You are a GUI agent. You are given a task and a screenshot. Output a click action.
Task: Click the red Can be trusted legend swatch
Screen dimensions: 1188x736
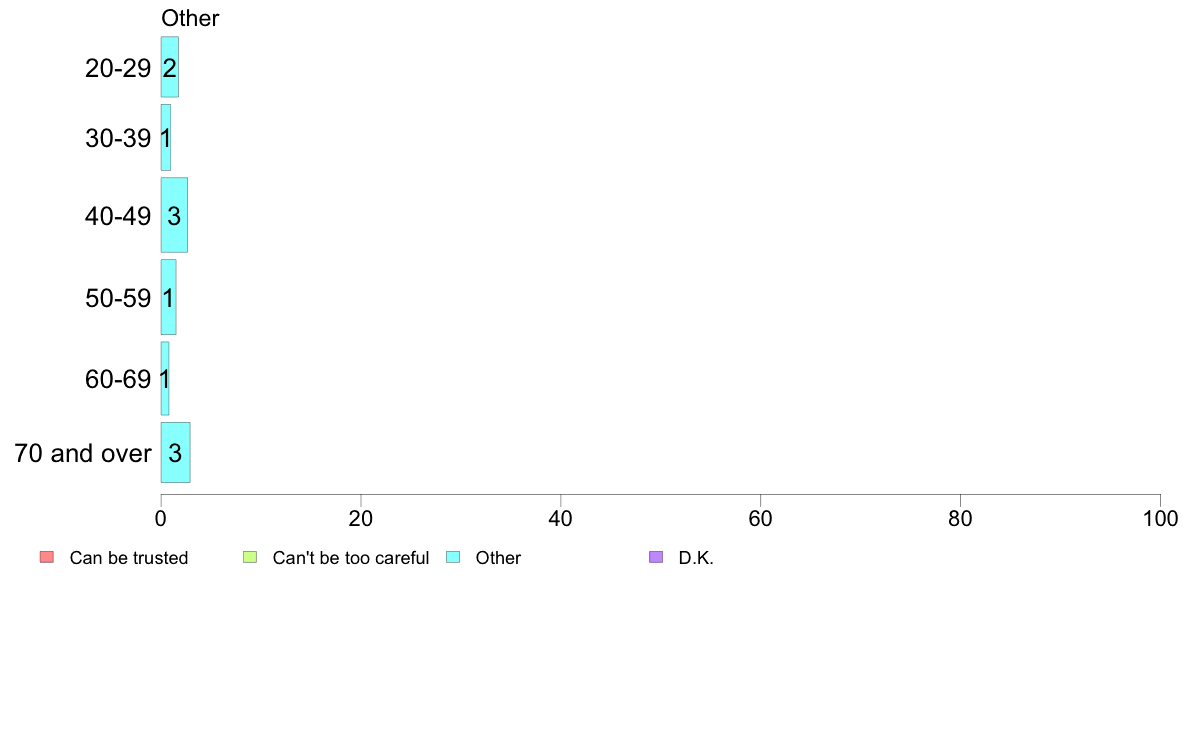[47, 557]
